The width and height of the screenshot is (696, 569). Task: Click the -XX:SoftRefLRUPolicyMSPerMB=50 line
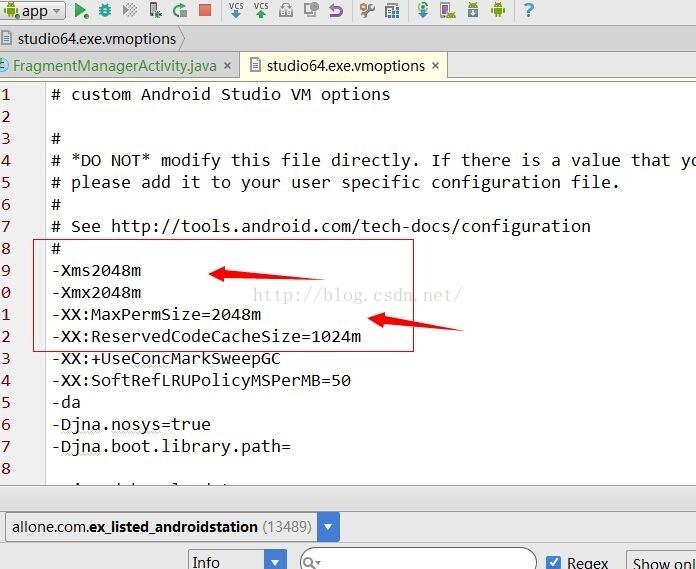tap(201, 380)
